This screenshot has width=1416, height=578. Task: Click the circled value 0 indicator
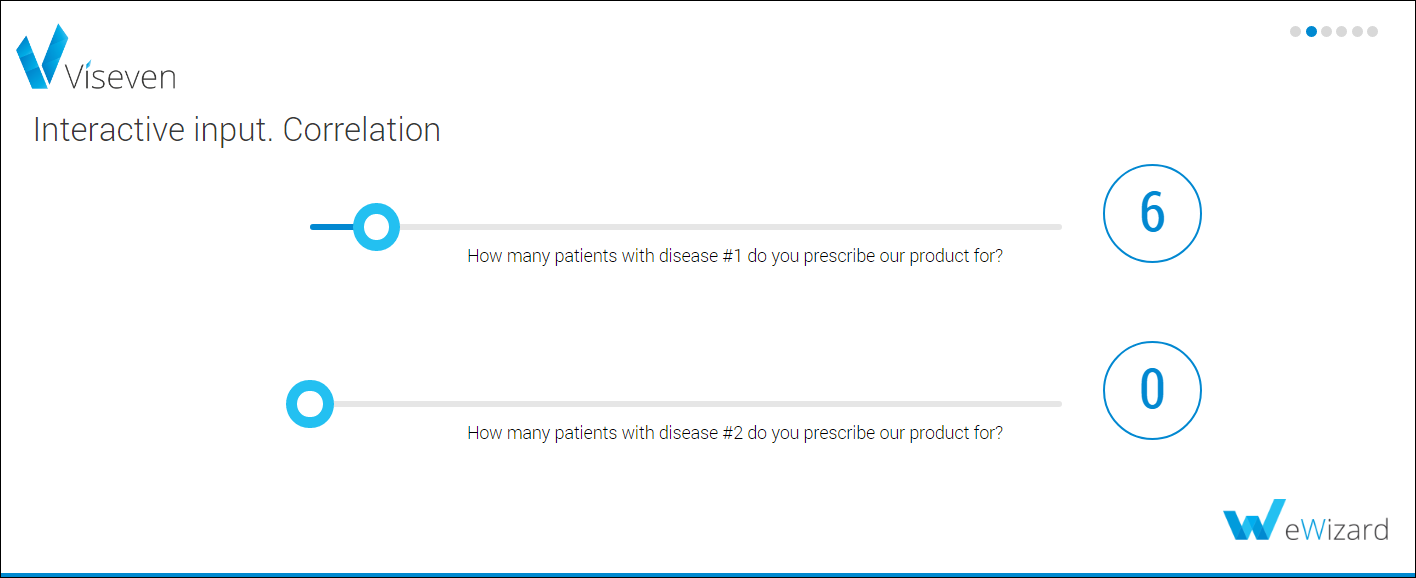pos(1152,391)
